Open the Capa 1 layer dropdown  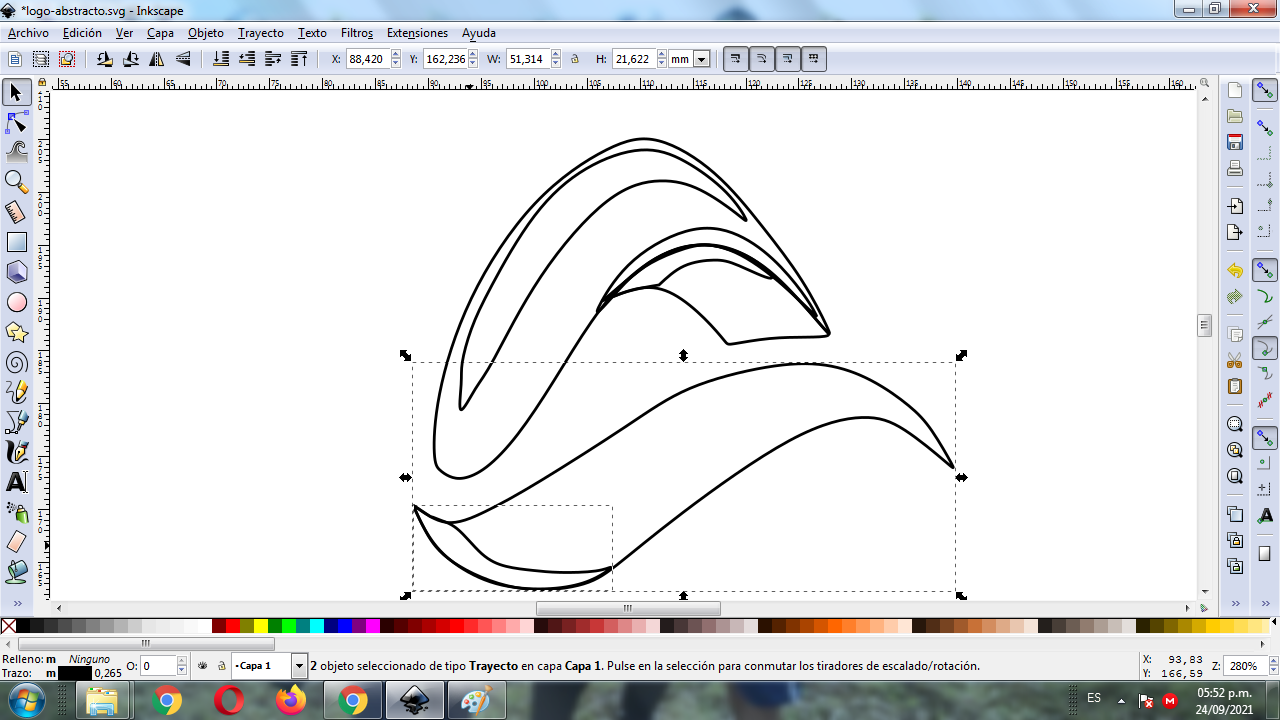[299, 665]
